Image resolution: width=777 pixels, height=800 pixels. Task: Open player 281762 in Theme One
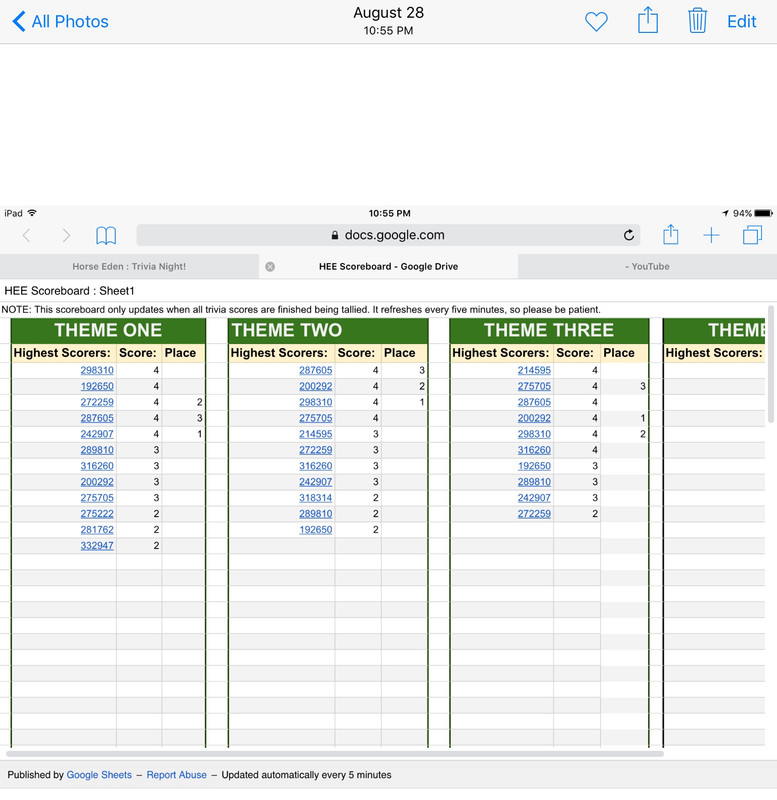click(x=97, y=530)
